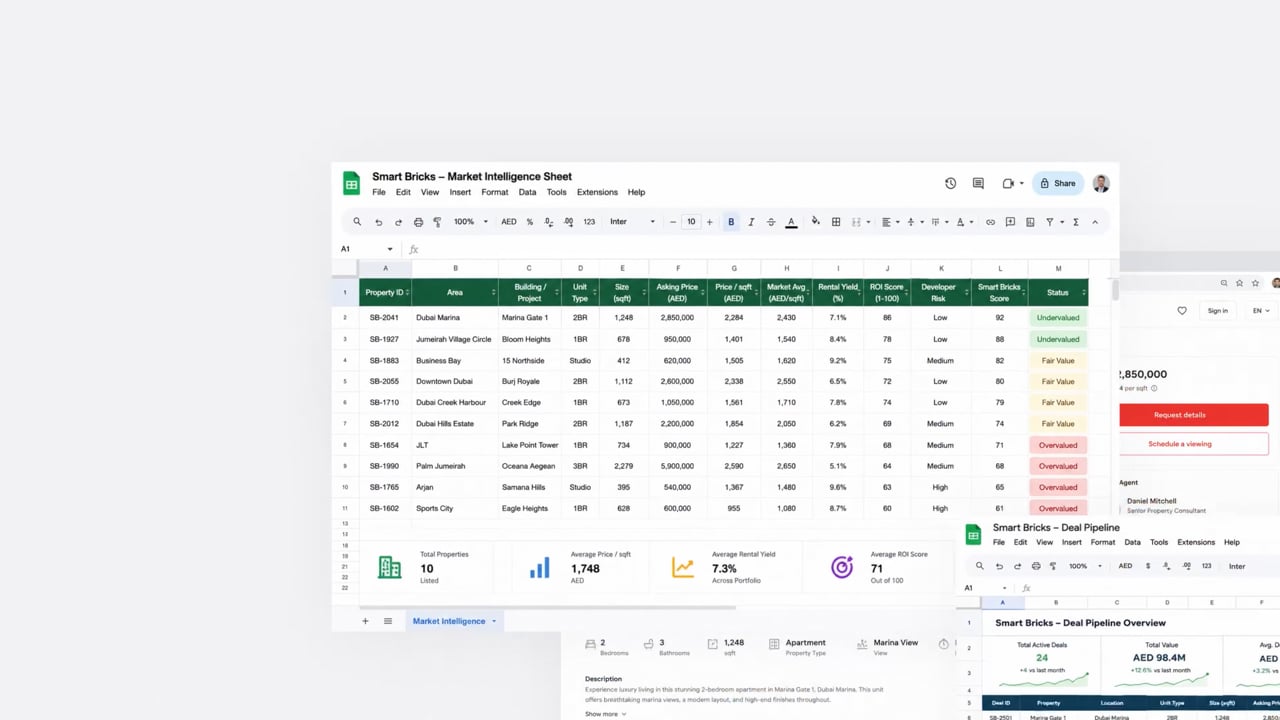Search menus in Deal Pipeline toolbar
The image size is (1280, 720).
pyautogui.click(x=979, y=566)
